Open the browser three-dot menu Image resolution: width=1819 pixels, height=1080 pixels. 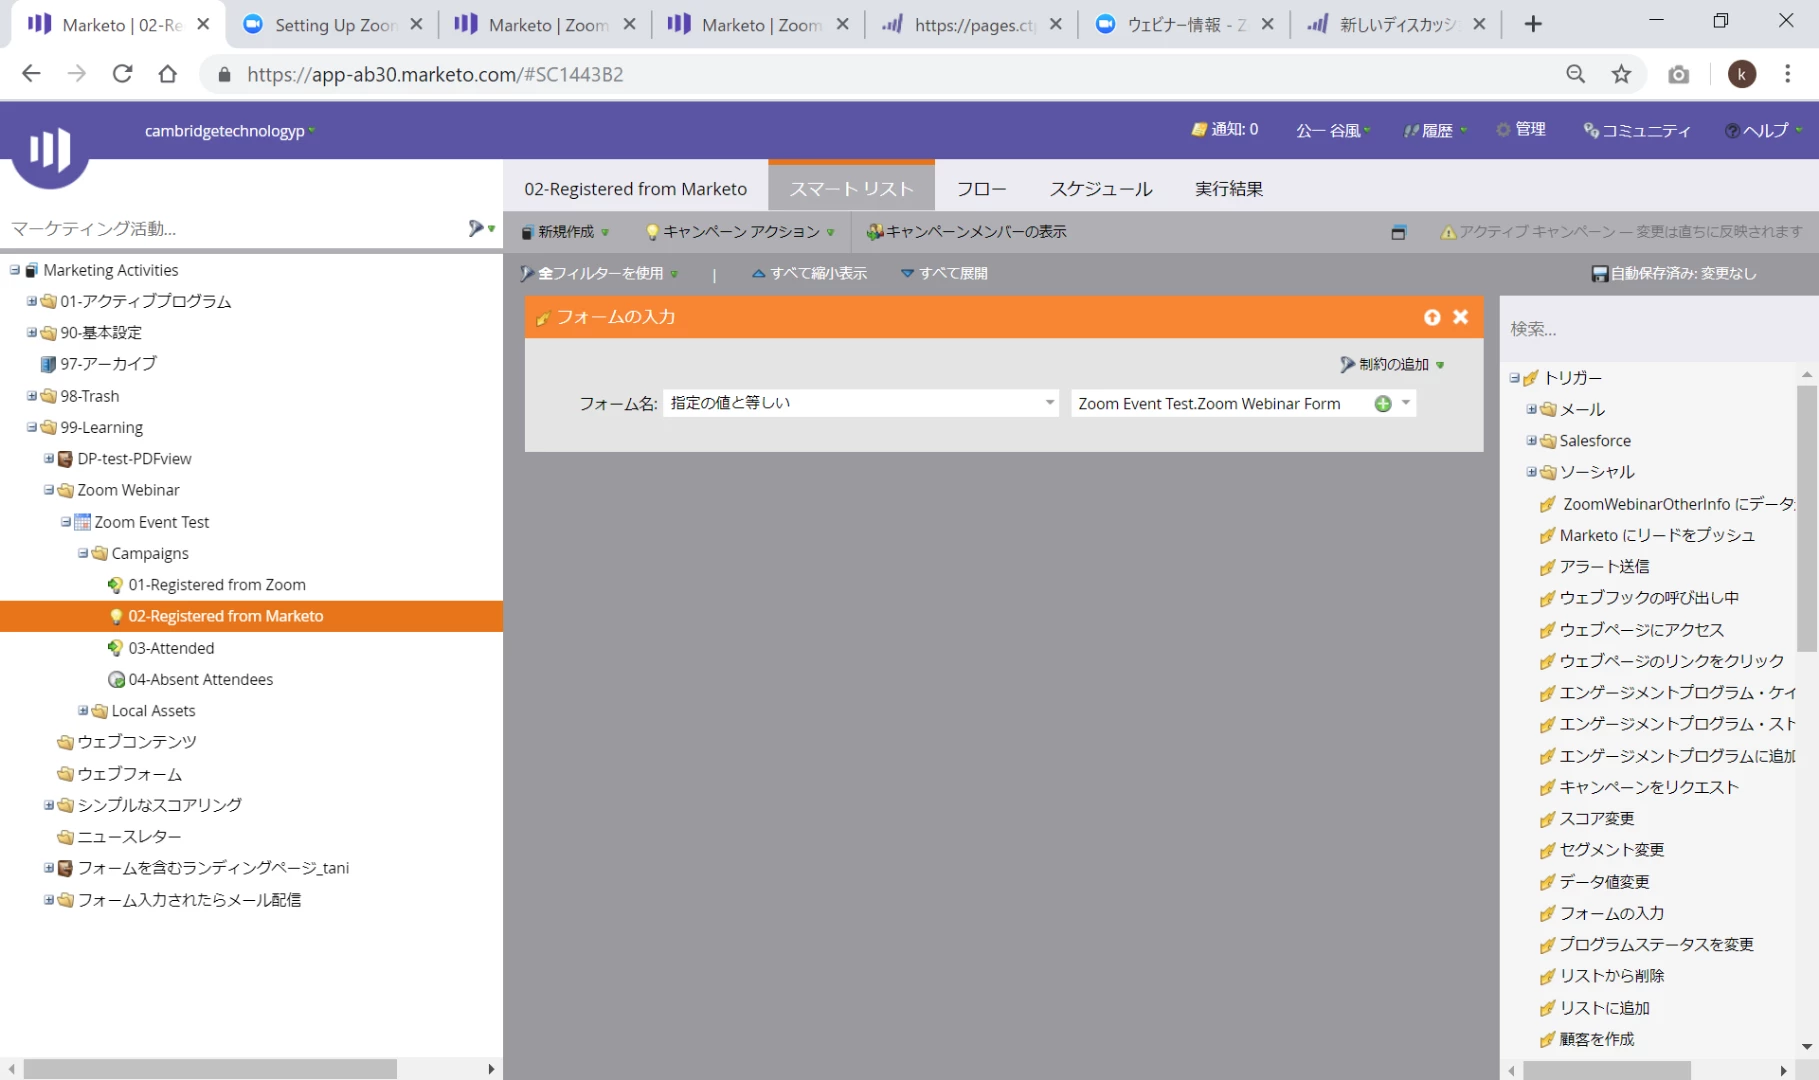[1787, 74]
